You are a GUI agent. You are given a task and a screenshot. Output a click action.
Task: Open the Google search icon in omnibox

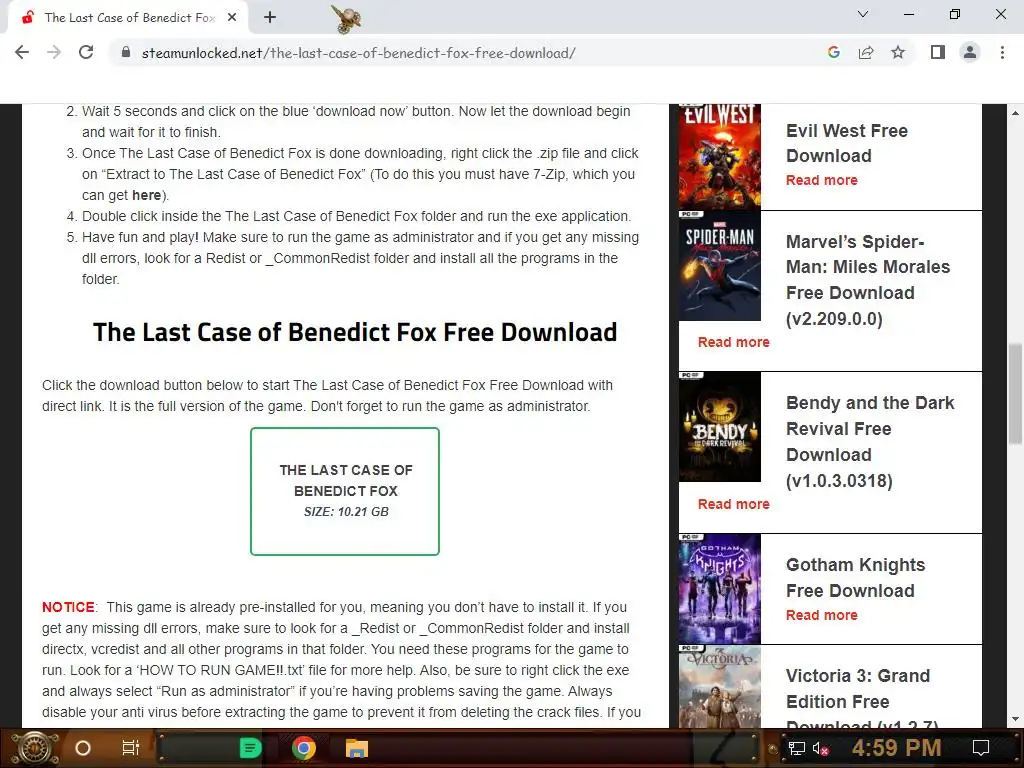(x=833, y=52)
